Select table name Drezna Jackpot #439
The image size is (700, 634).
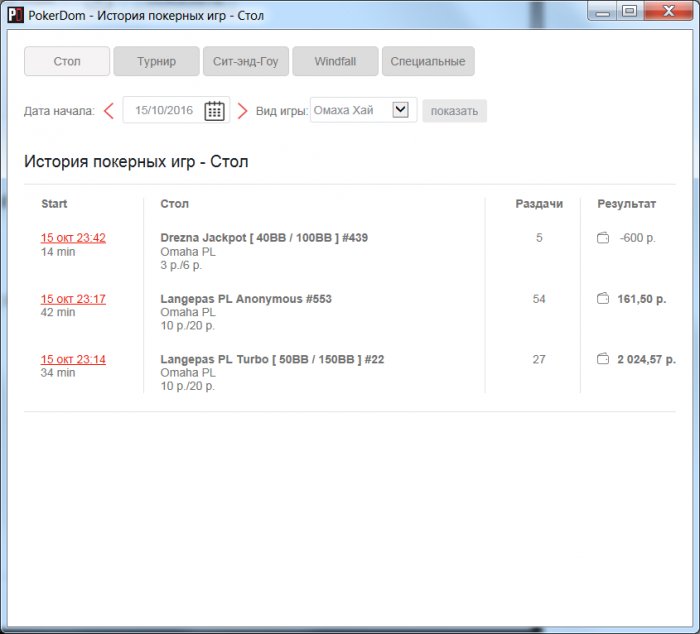pyautogui.click(x=264, y=238)
